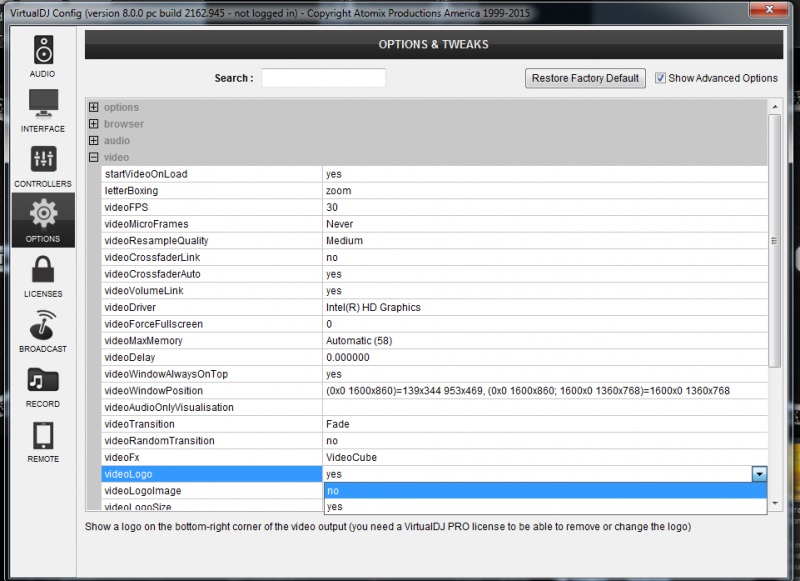The width and height of the screenshot is (800, 581).
Task: Open the Record music folder icon
Action: click(x=43, y=380)
